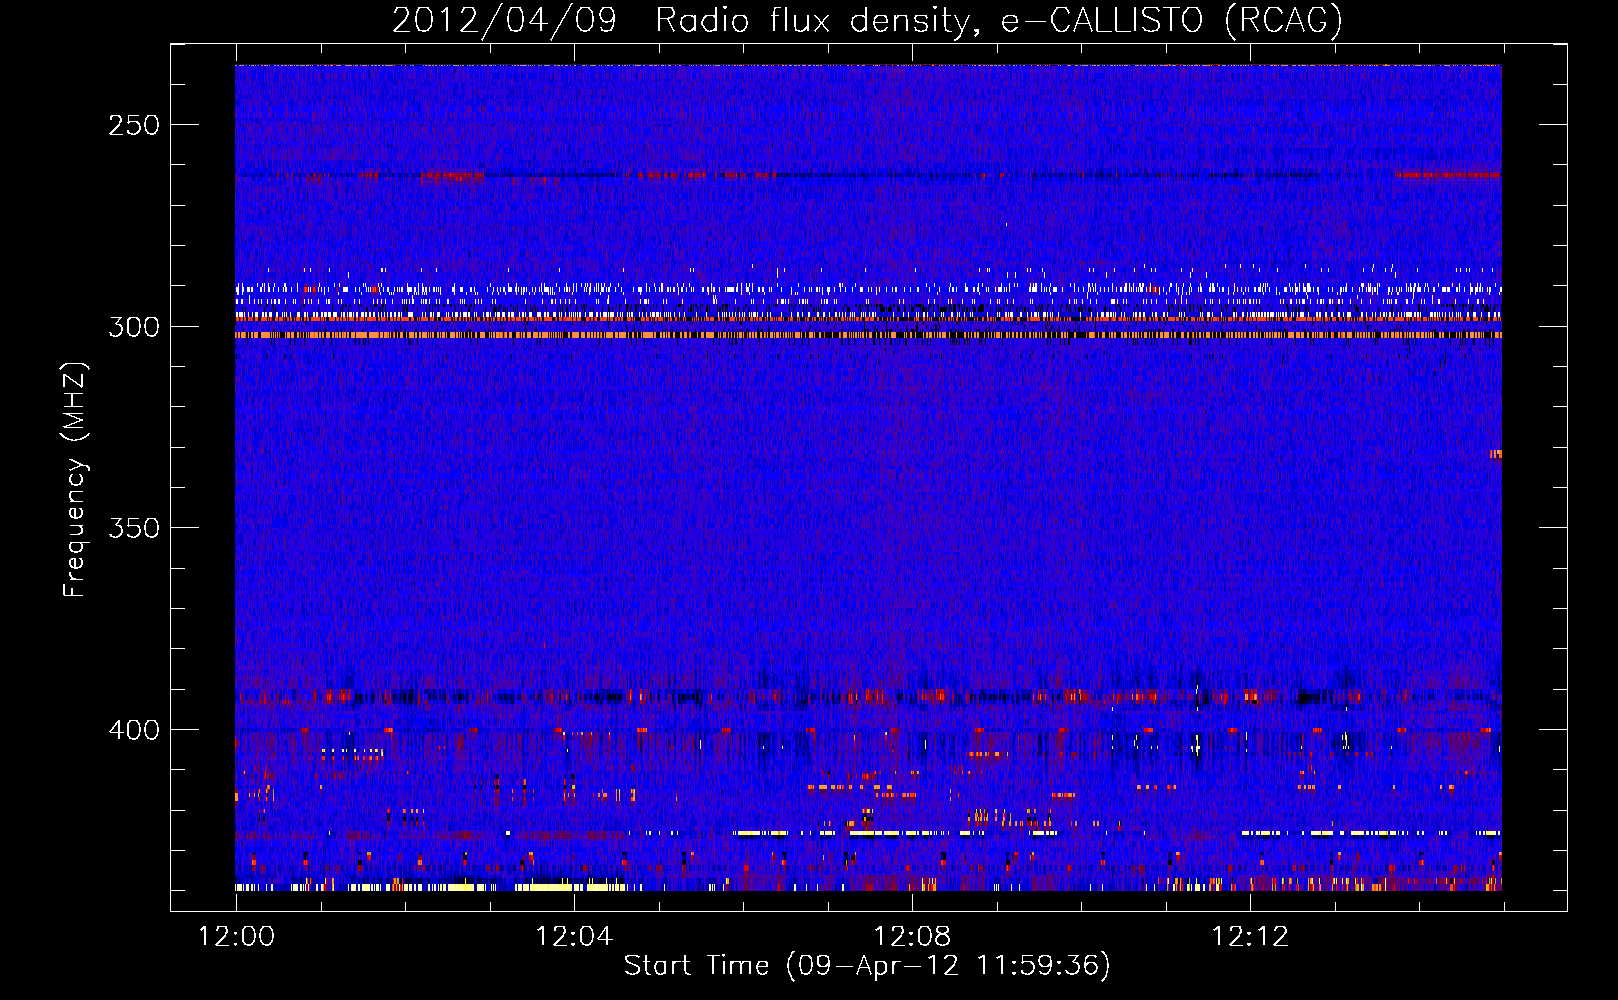Click the "Frequency (MHZ)" axis label
Viewport: 1618px width, 1000px height.
[75, 479]
